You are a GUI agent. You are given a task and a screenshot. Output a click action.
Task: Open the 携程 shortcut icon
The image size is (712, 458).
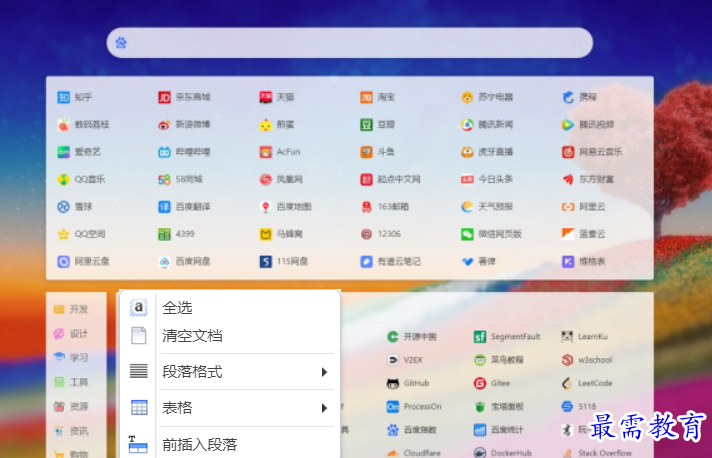pyautogui.click(x=568, y=97)
